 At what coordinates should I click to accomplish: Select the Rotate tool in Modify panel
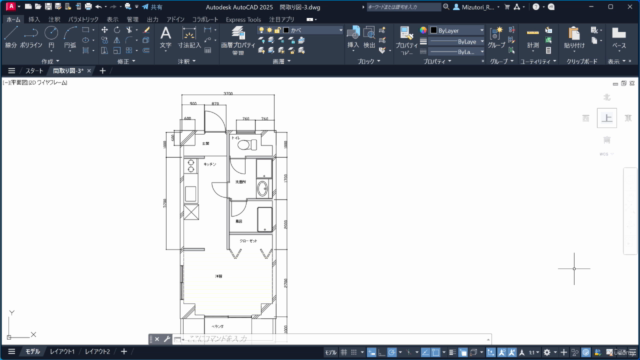[x=117, y=30]
